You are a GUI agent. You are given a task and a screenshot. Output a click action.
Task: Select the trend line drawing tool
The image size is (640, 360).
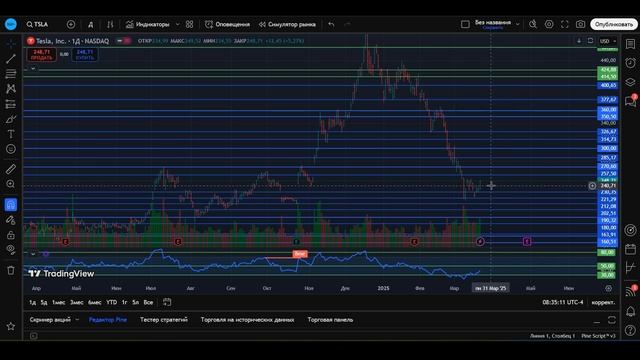11,58
